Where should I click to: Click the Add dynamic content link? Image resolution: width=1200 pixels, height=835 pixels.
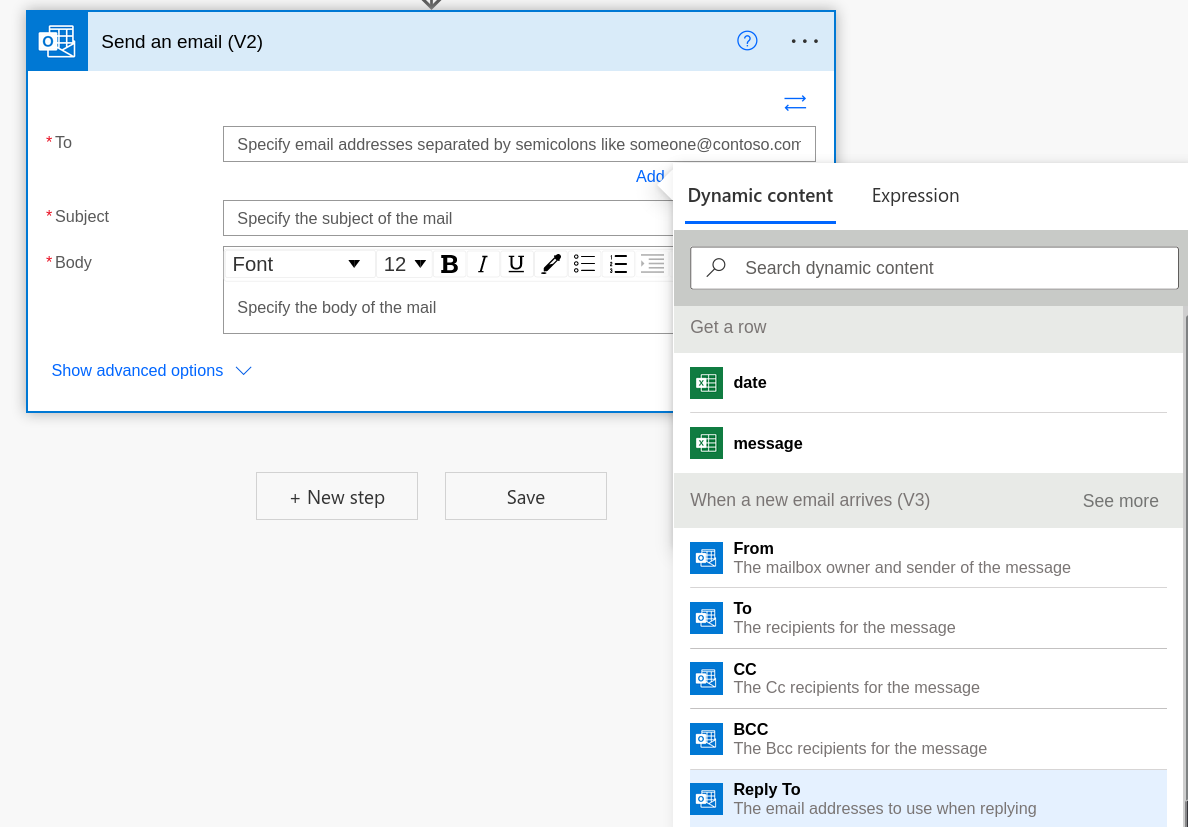(x=650, y=177)
